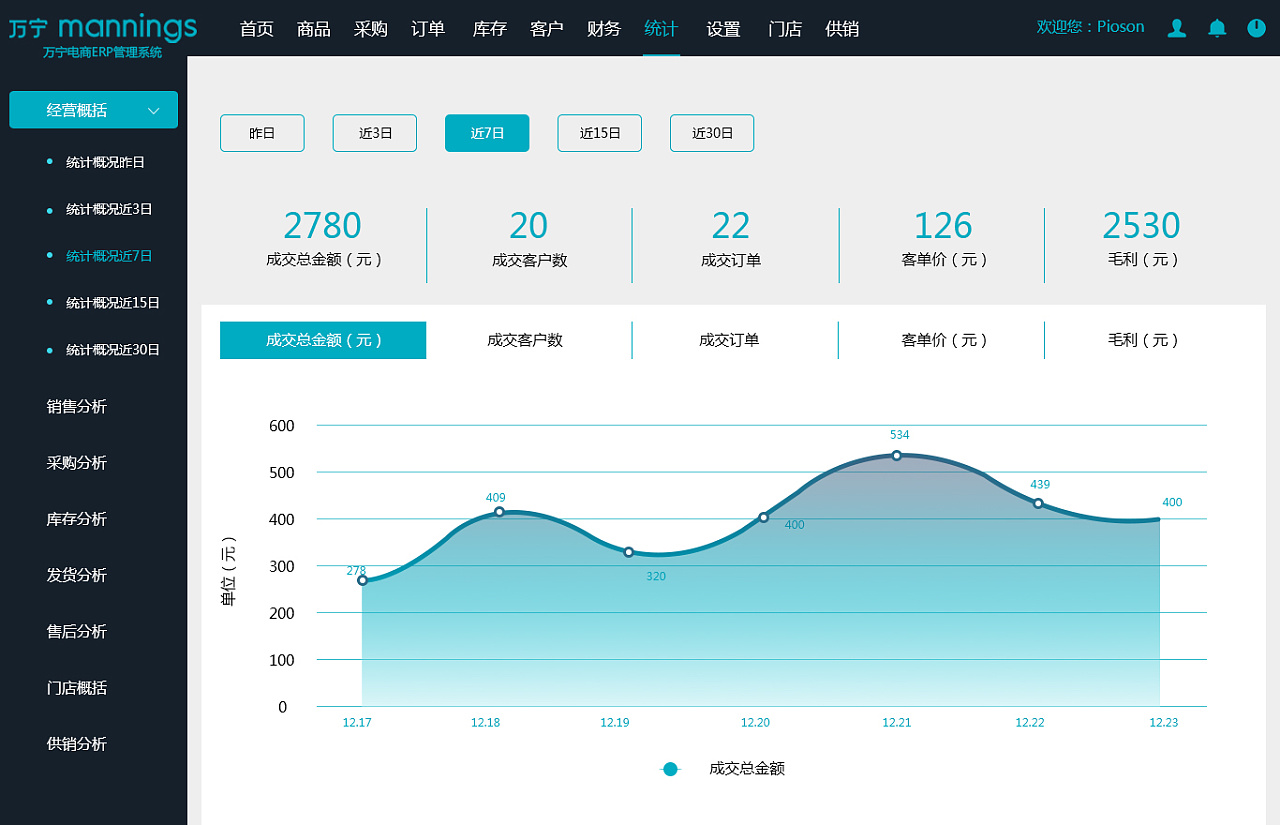Click the bullet icon beside 统计概况近15日
1280x825 pixels.
[x=51, y=302]
